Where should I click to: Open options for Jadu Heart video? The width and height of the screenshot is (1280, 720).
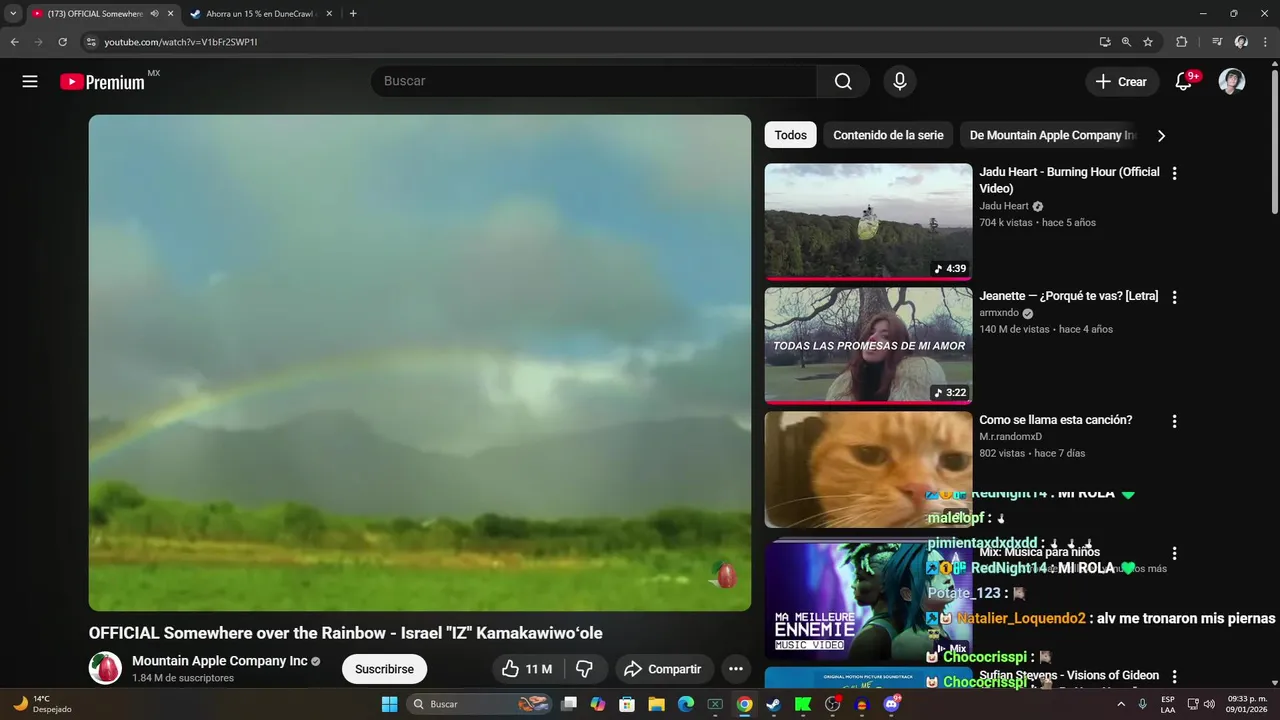[1174, 173]
